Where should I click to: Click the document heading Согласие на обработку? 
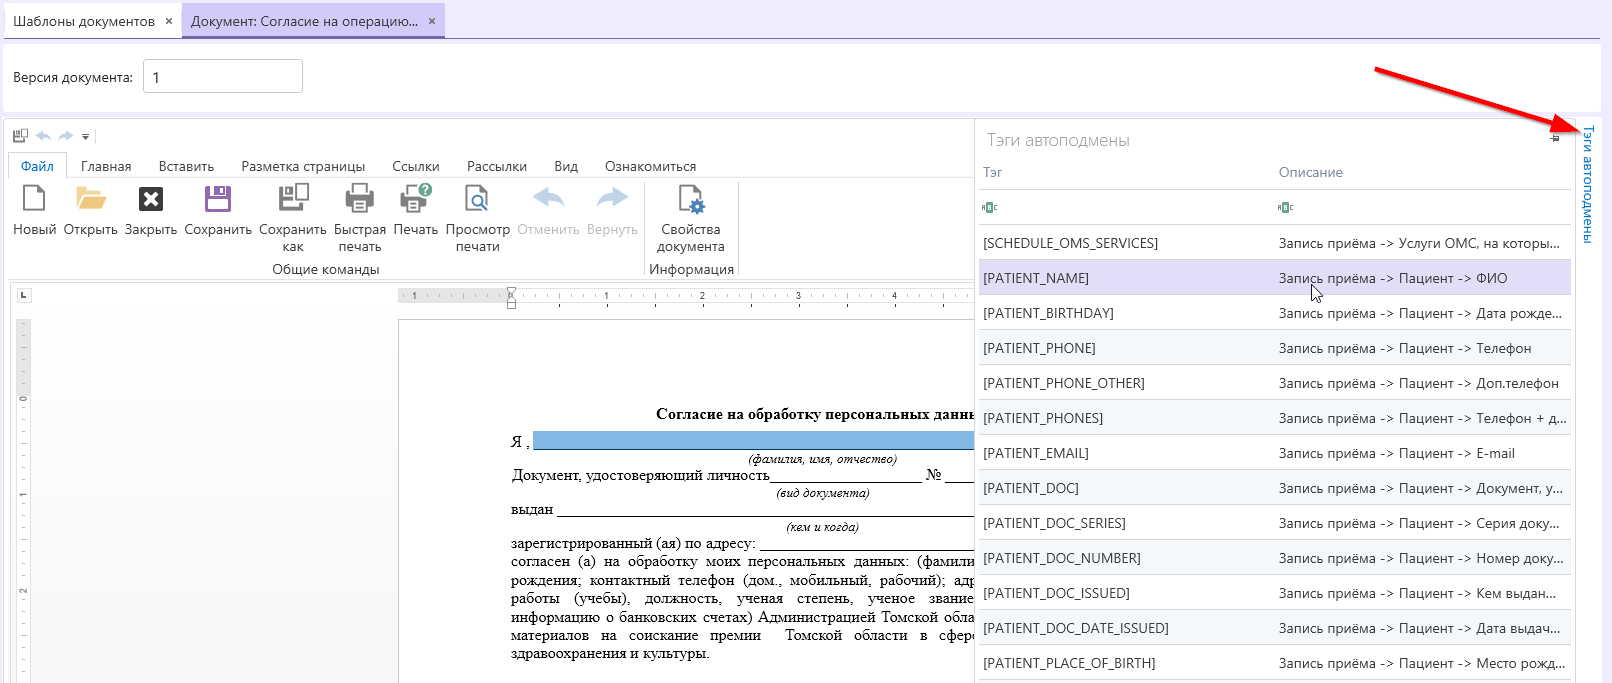pyautogui.click(x=815, y=414)
